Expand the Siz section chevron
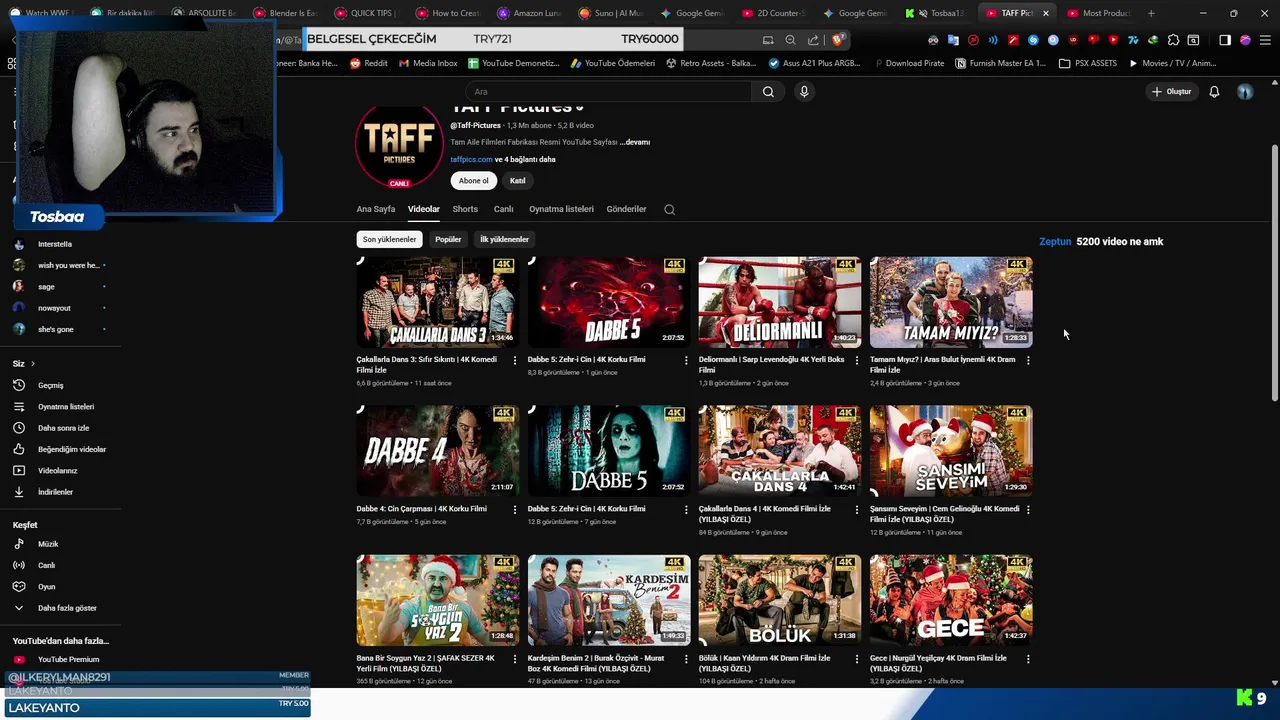 pyautogui.click(x=33, y=364)
